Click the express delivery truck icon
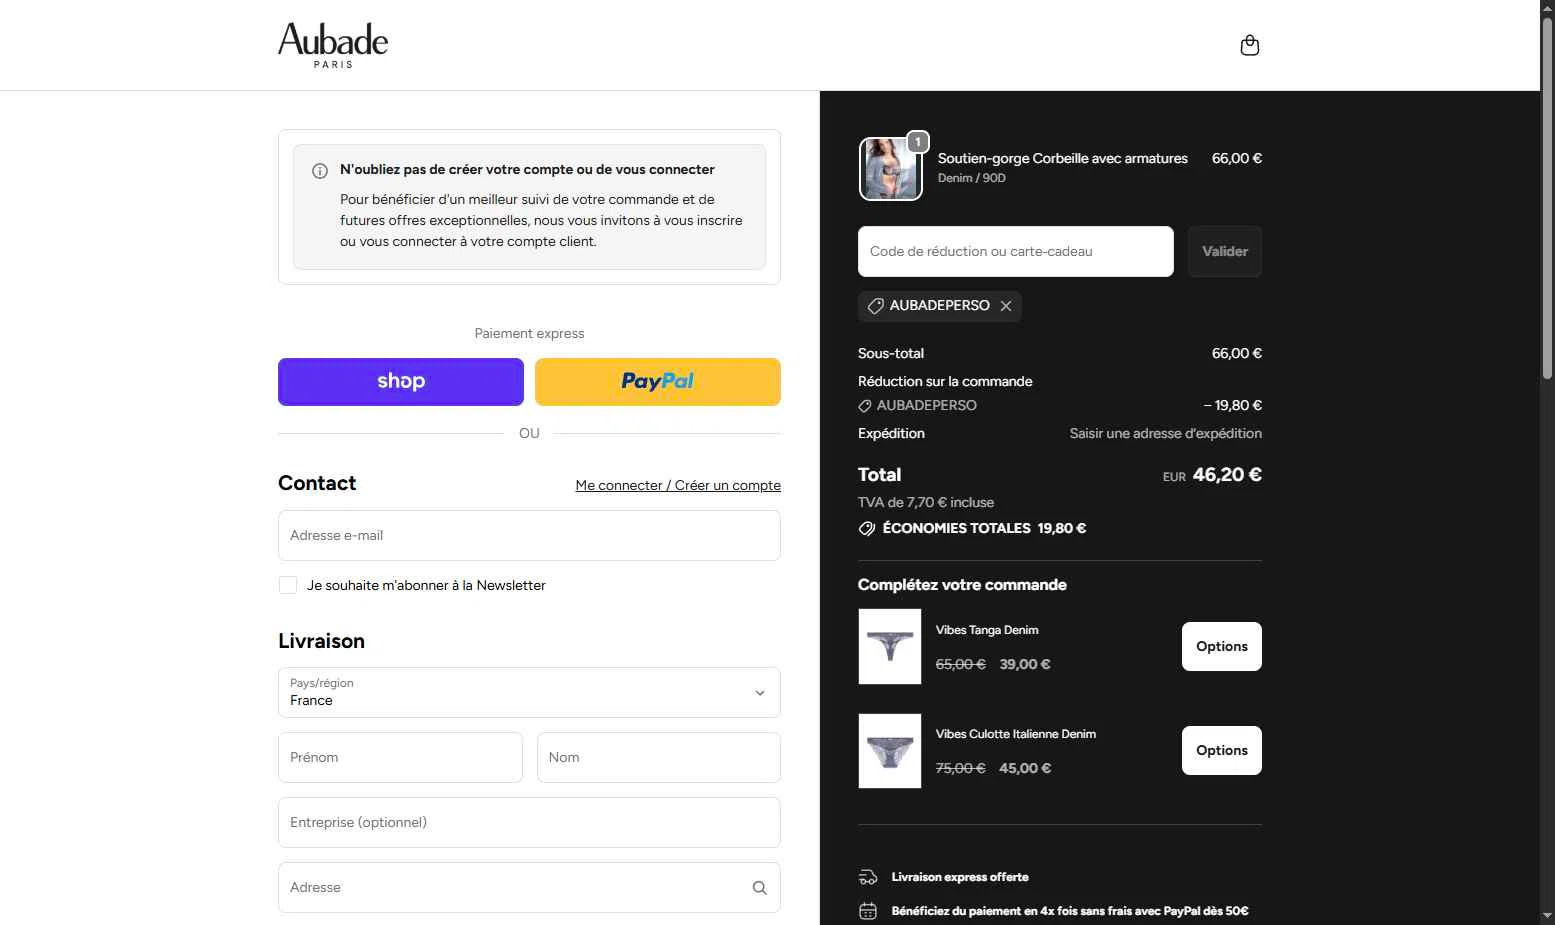The width and height of the screenshot is (1555, 925). pyautogui.click(x=868, y=877)
